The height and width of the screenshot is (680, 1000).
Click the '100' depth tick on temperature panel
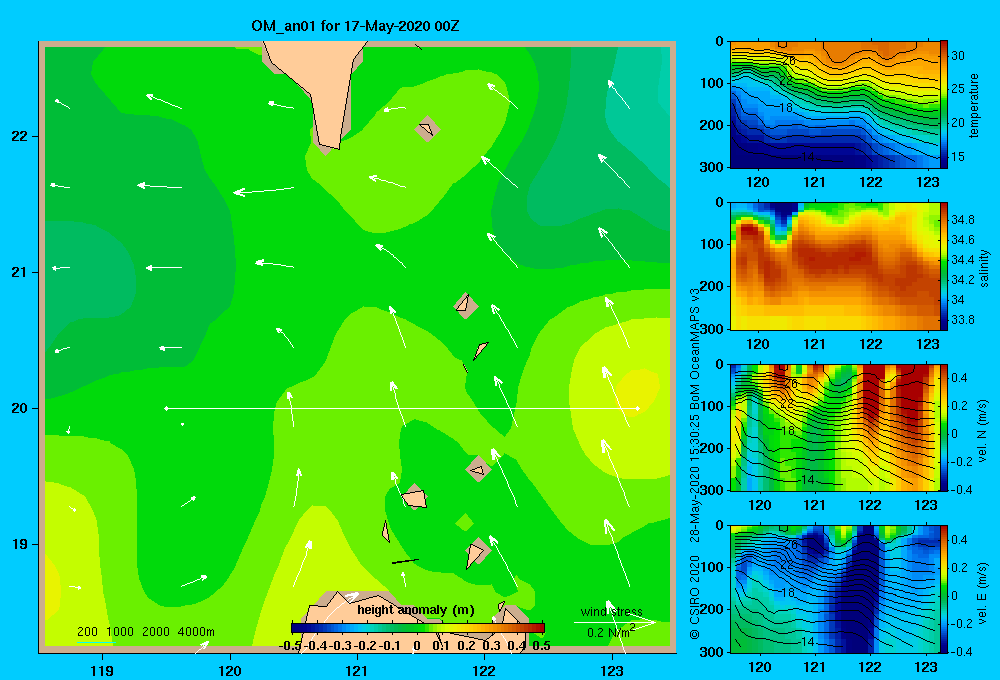712,83
